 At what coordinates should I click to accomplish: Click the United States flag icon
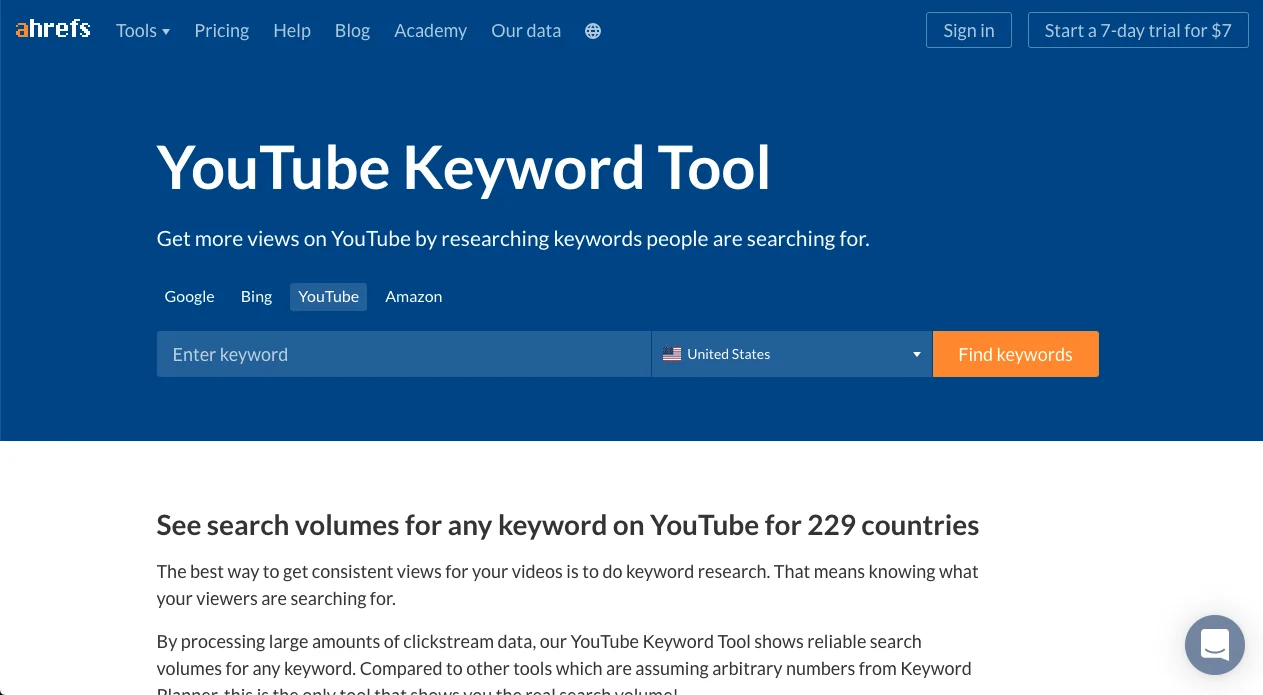[x=672, y=354]
